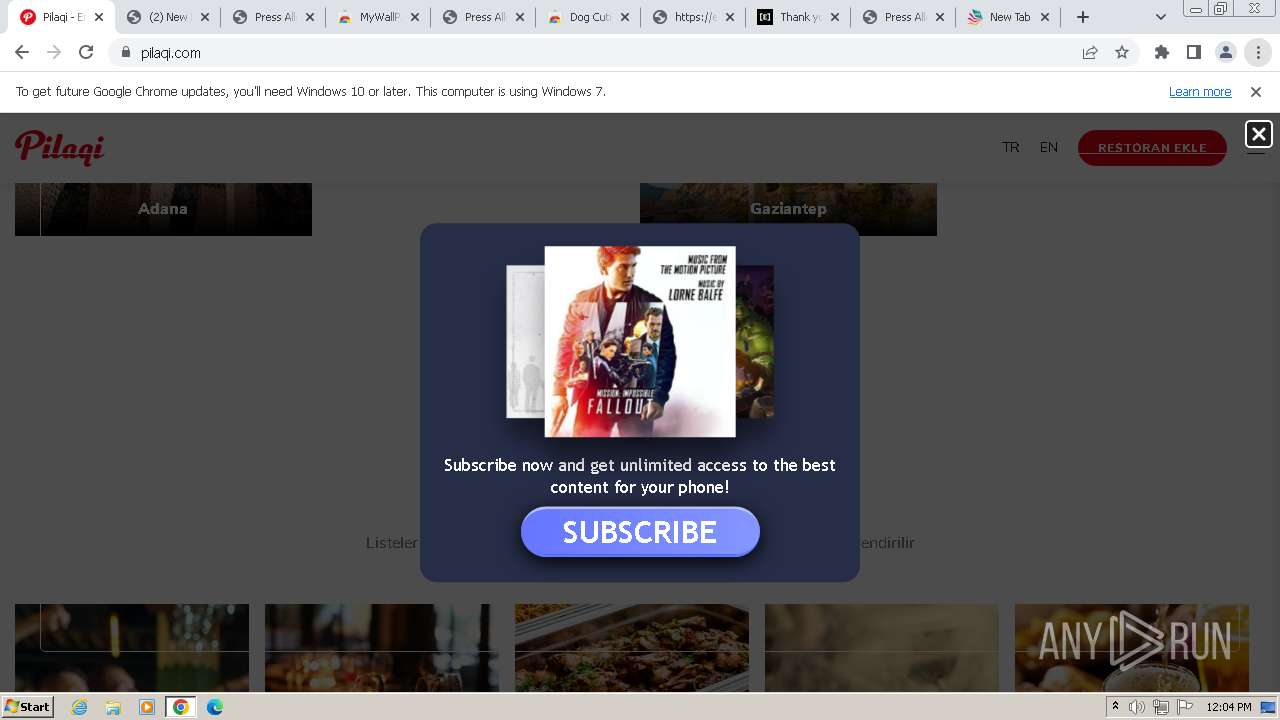The width and height of the screenshot is (1280, 720).
Task: Open the grilled food restaurant photo
Action: pyautogui.click(x=632, y=647)
